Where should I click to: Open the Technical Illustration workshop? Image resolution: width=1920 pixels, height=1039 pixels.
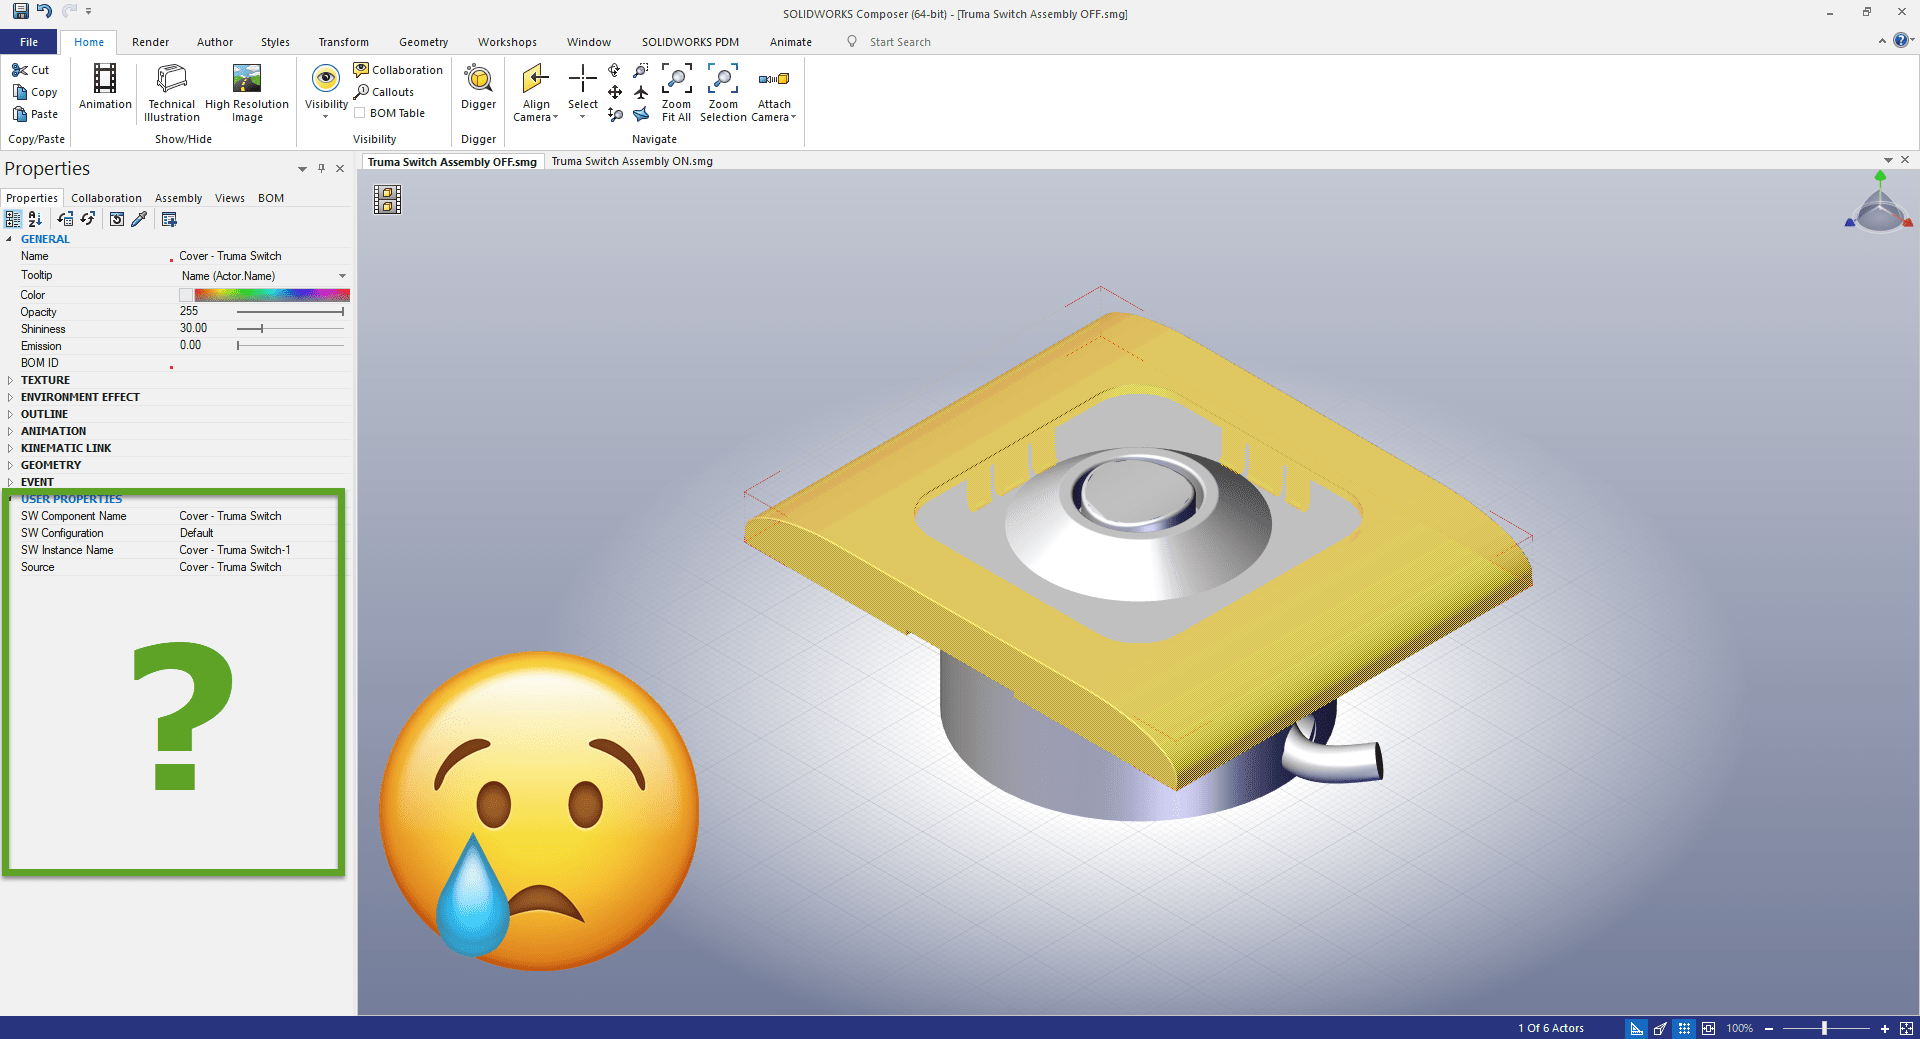(x=172, y=93)
